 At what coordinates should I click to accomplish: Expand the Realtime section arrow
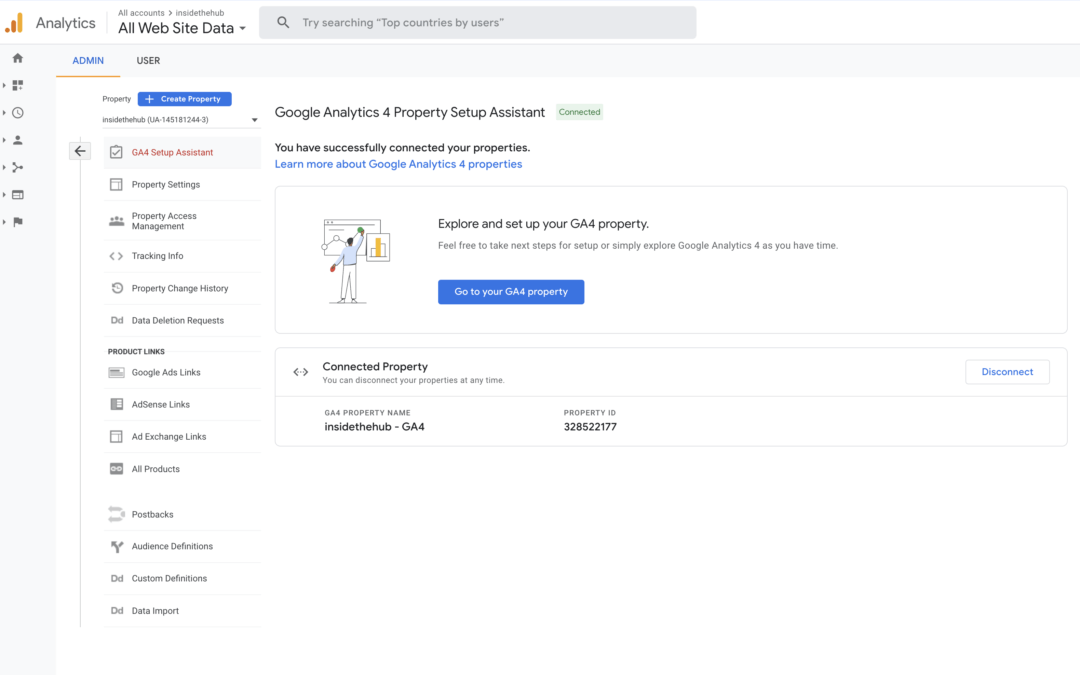(x=4, y=113)
